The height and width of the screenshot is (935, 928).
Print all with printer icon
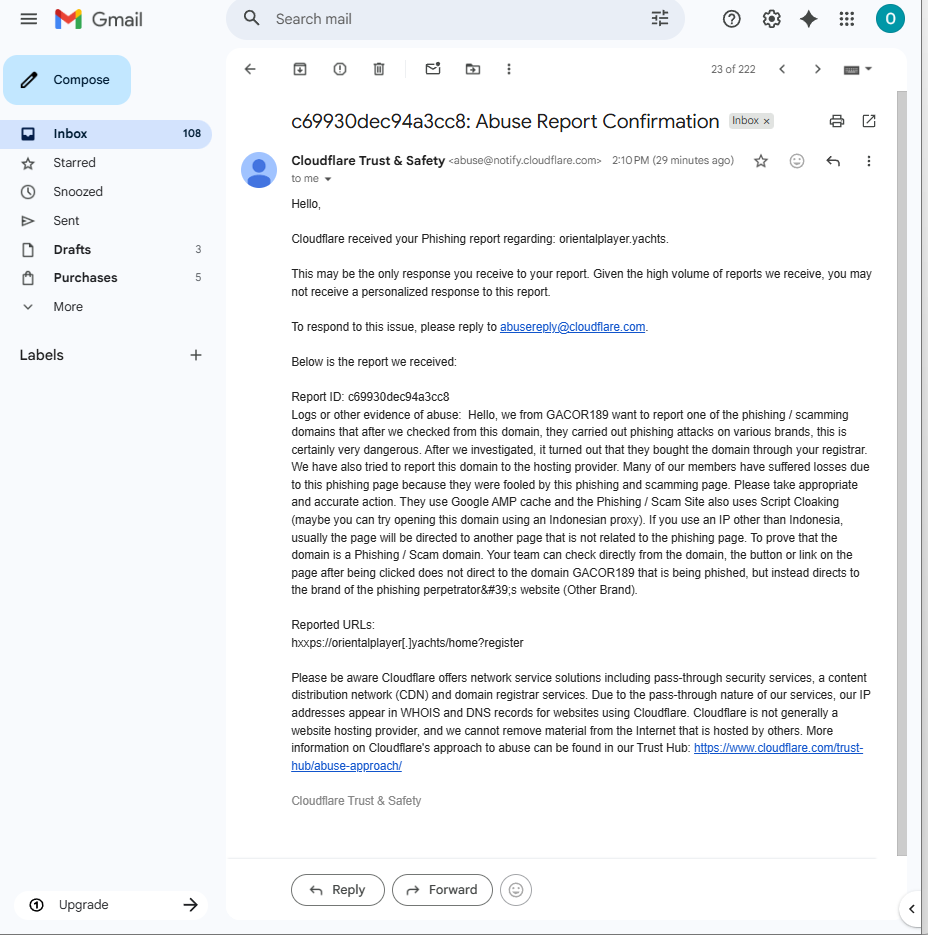pos(837,121)
